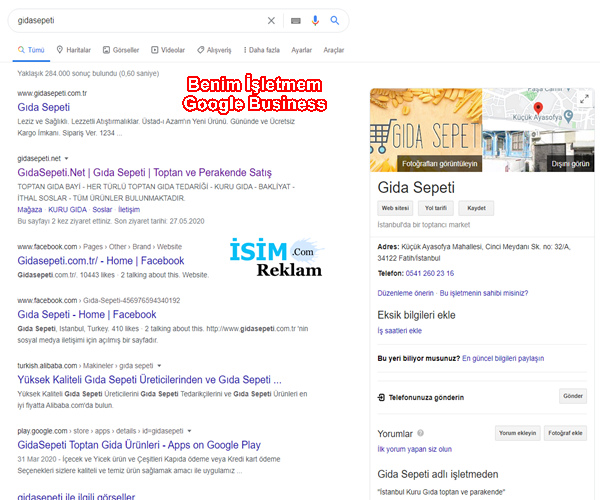Viewport: 600px width, 500px height.
Task: Switch to the Haritalar tab
Action: 73,50
